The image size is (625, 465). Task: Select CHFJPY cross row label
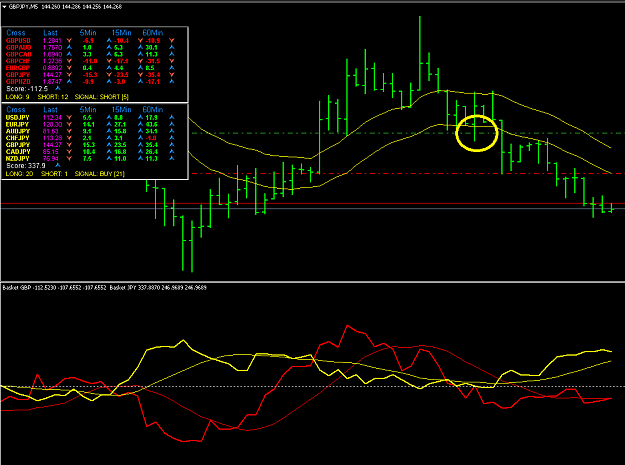[18, 138]
